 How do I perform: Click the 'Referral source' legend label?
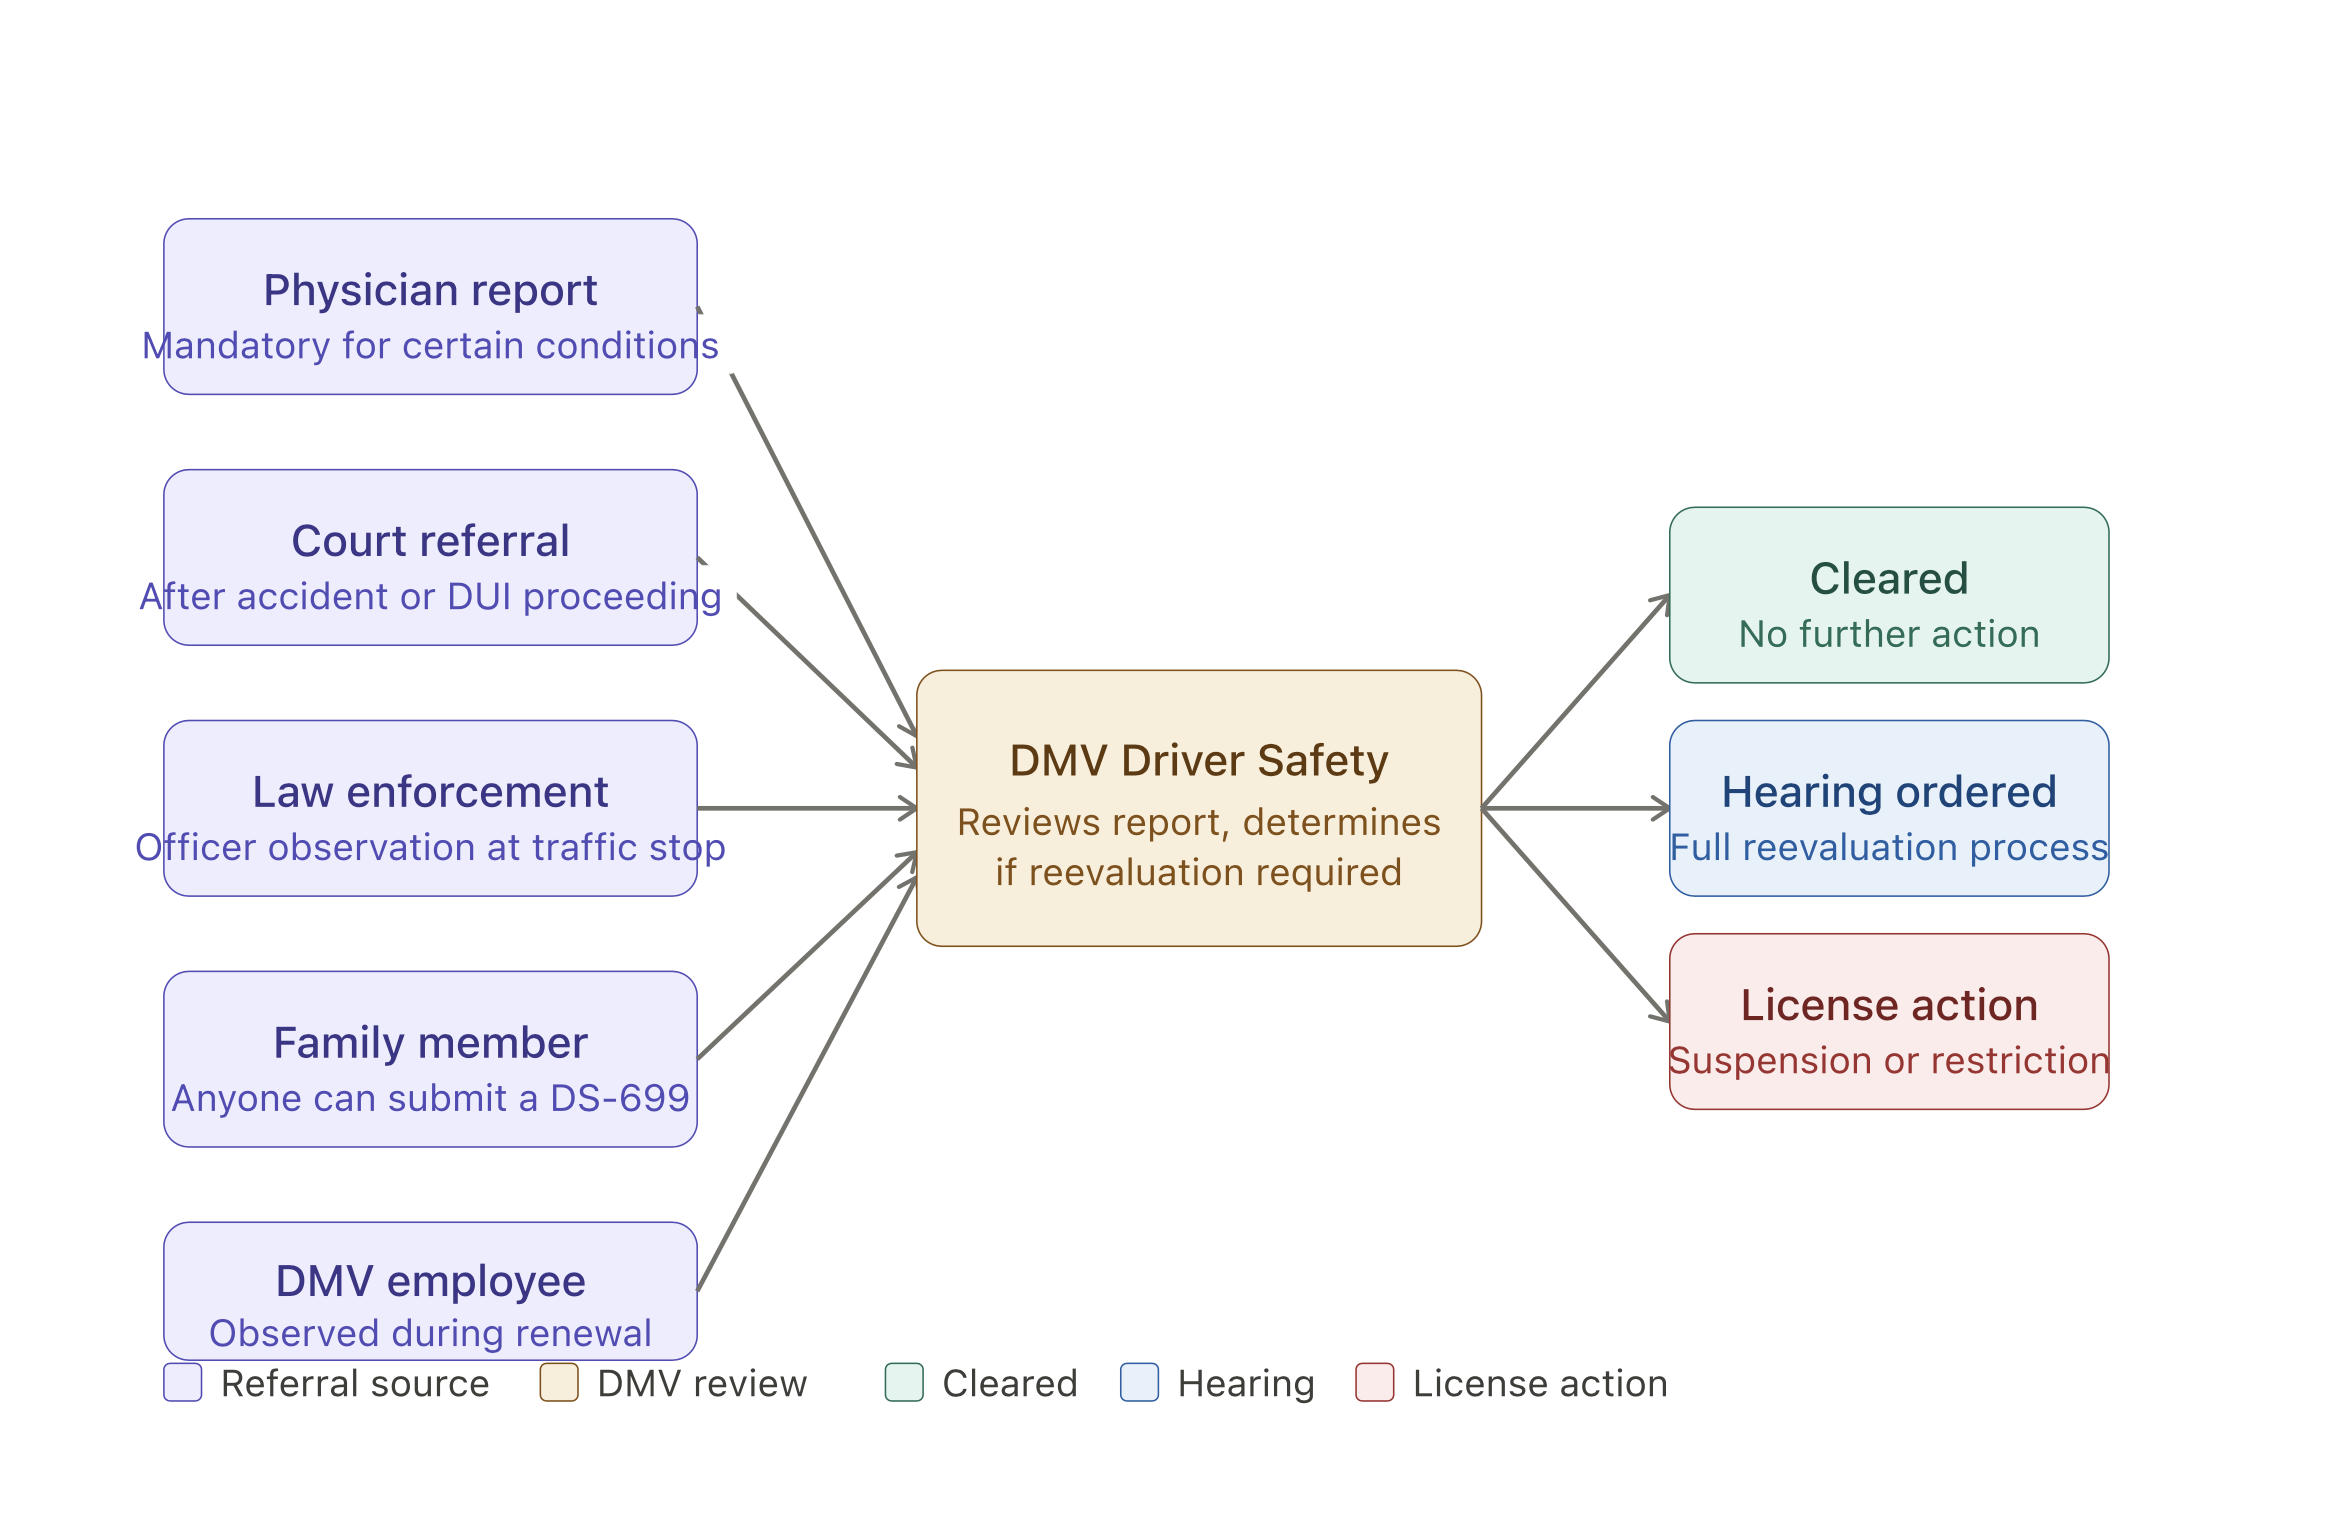pos(355,1384)
